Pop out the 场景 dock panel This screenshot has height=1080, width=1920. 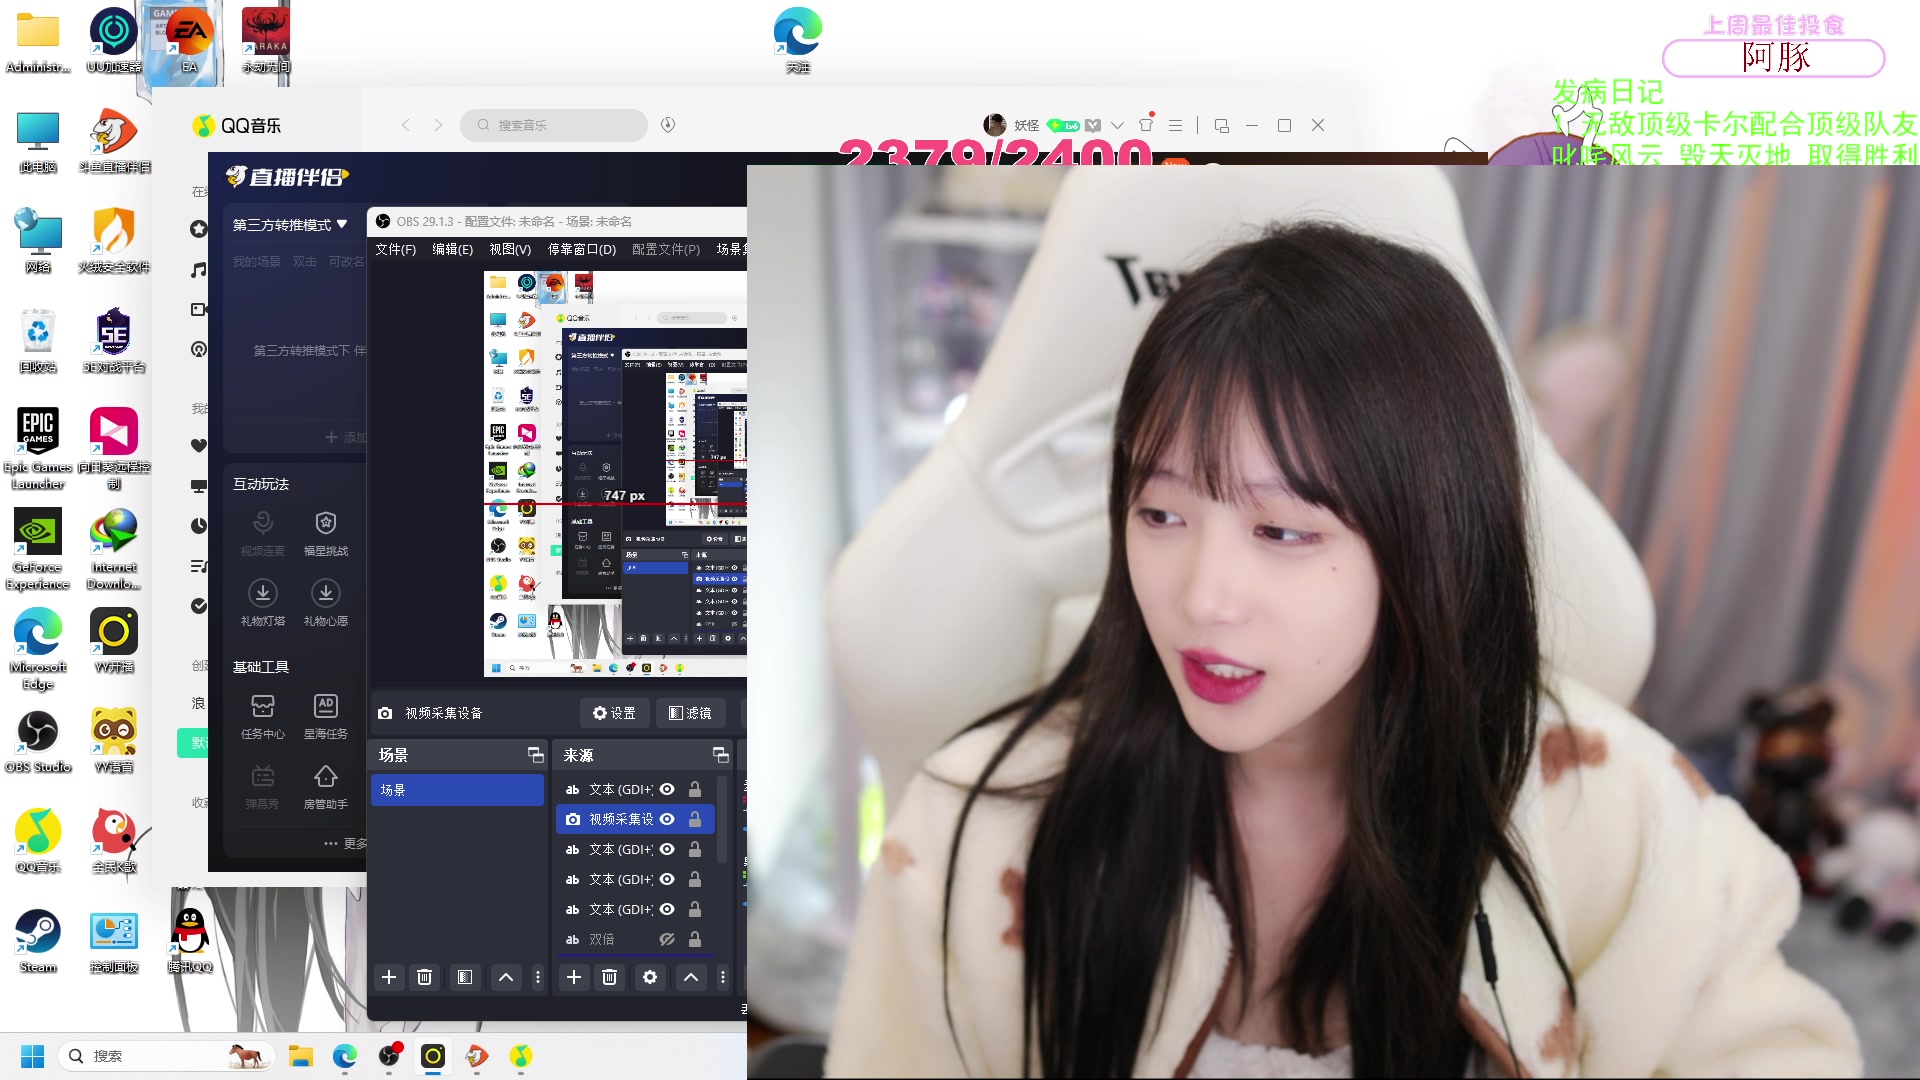[535, 755]
